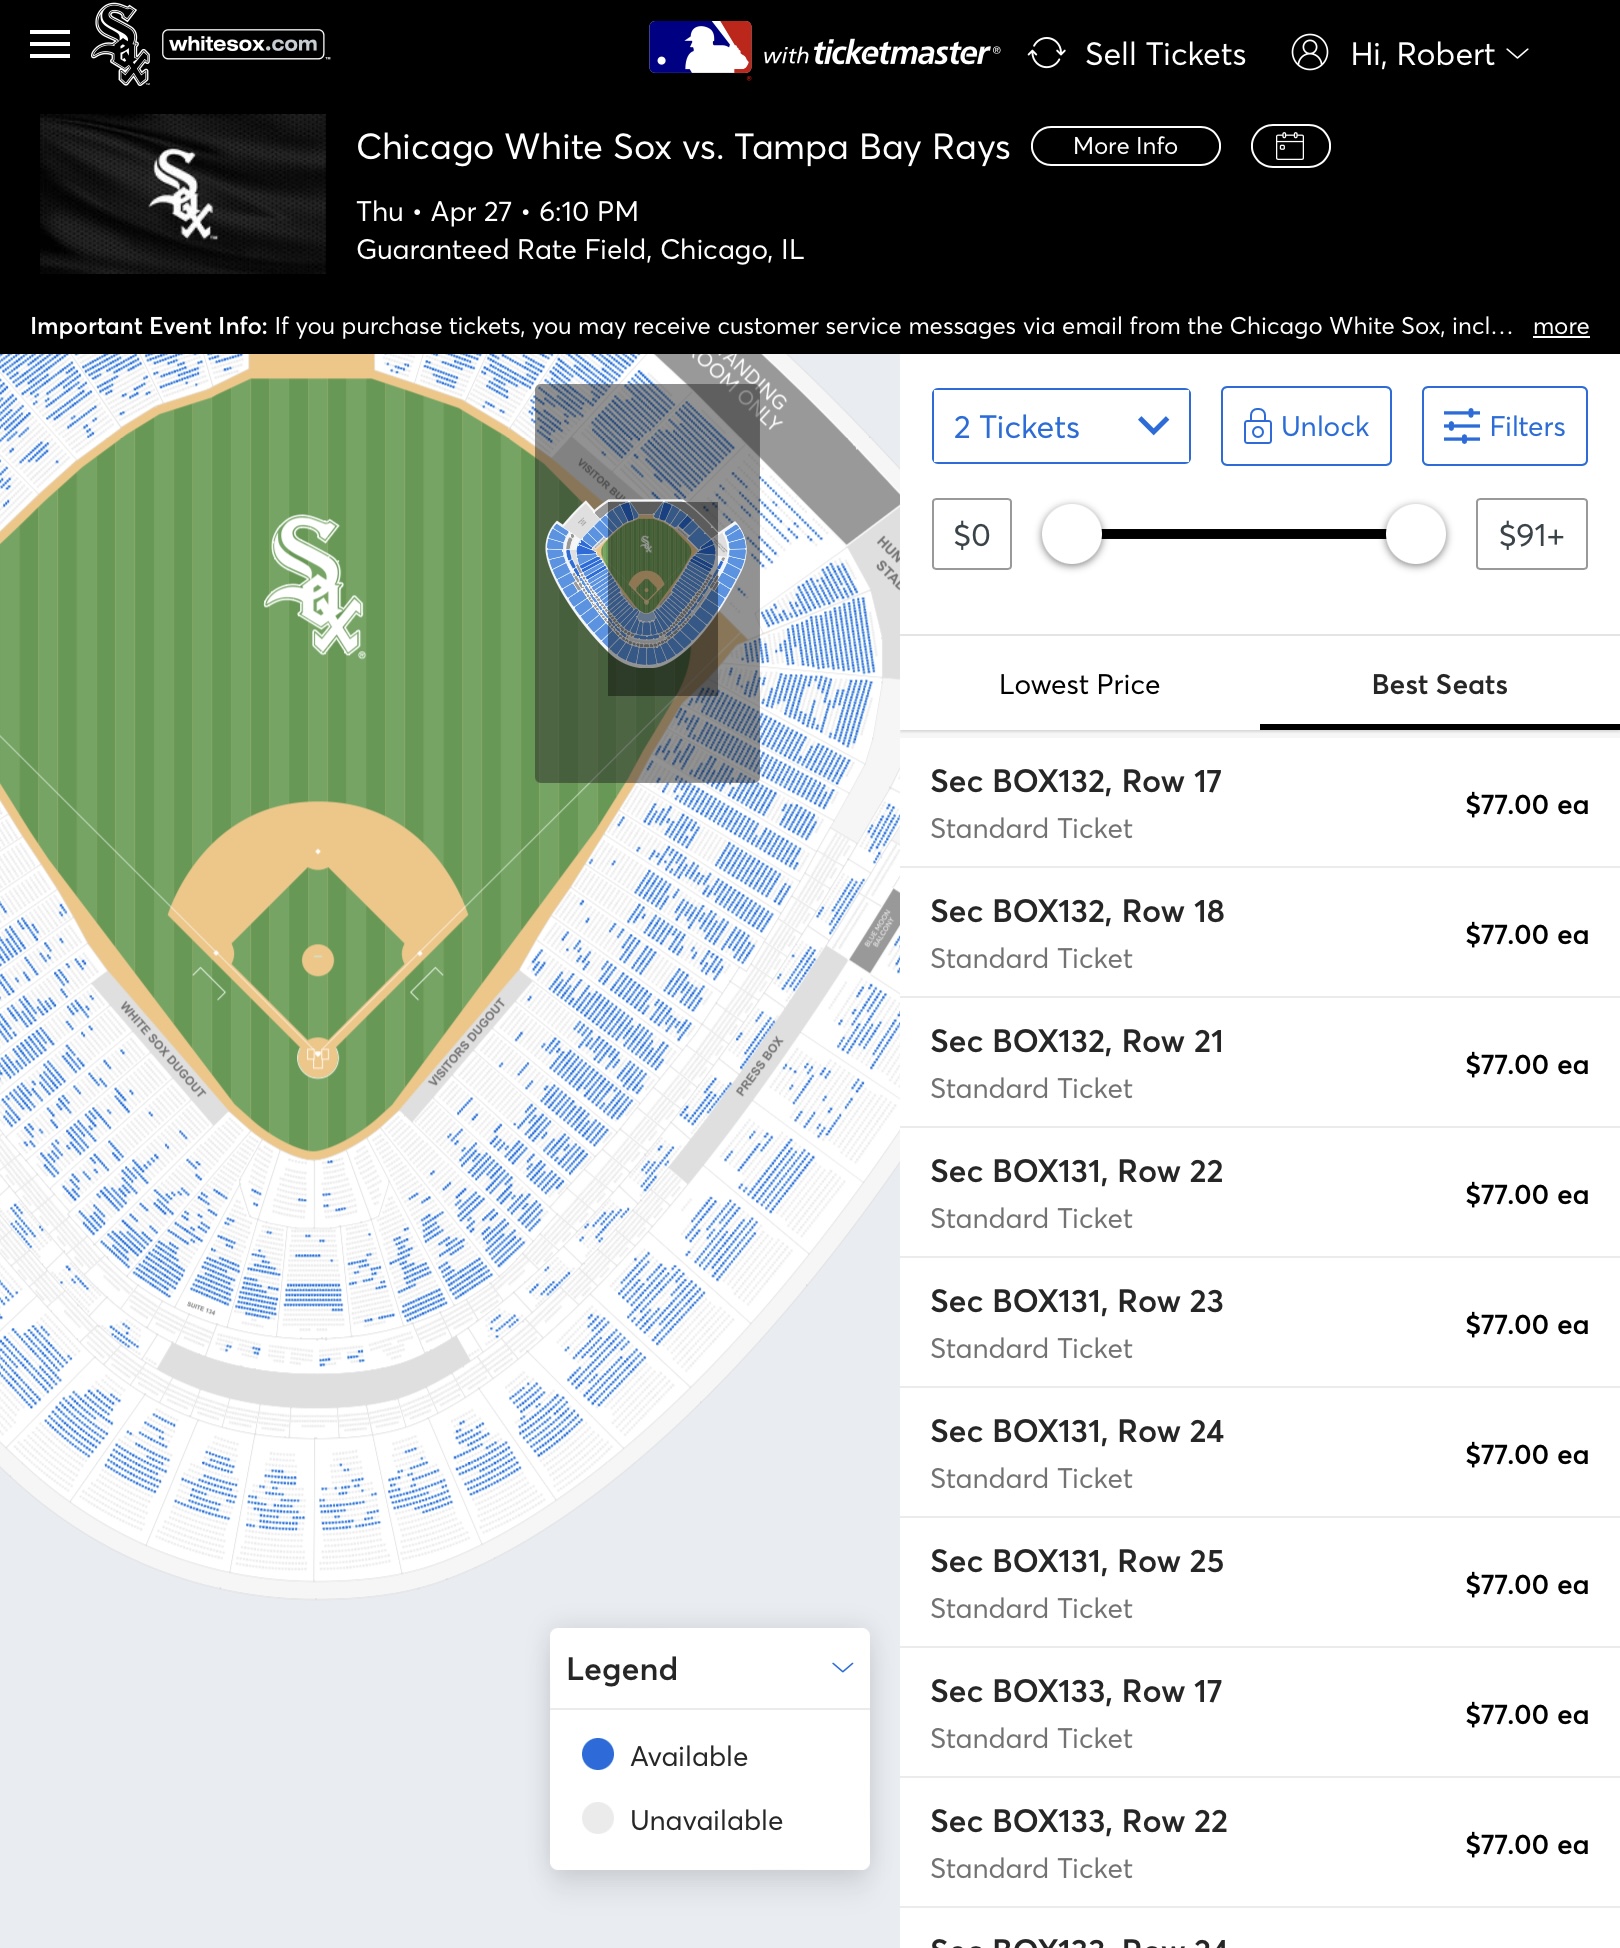Click the MLB logo icon

tap(700, 47)
